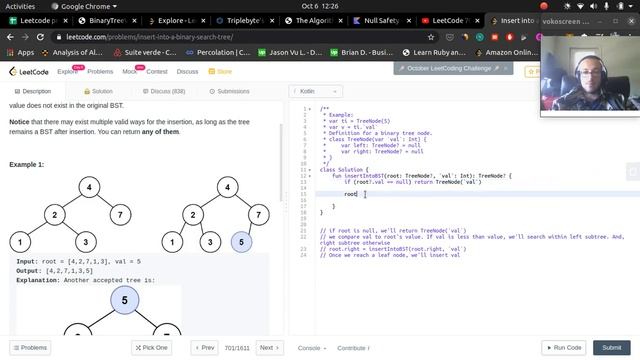Click the description panel scrollbar
Screen dimensions: 640x360
point(281,162)
